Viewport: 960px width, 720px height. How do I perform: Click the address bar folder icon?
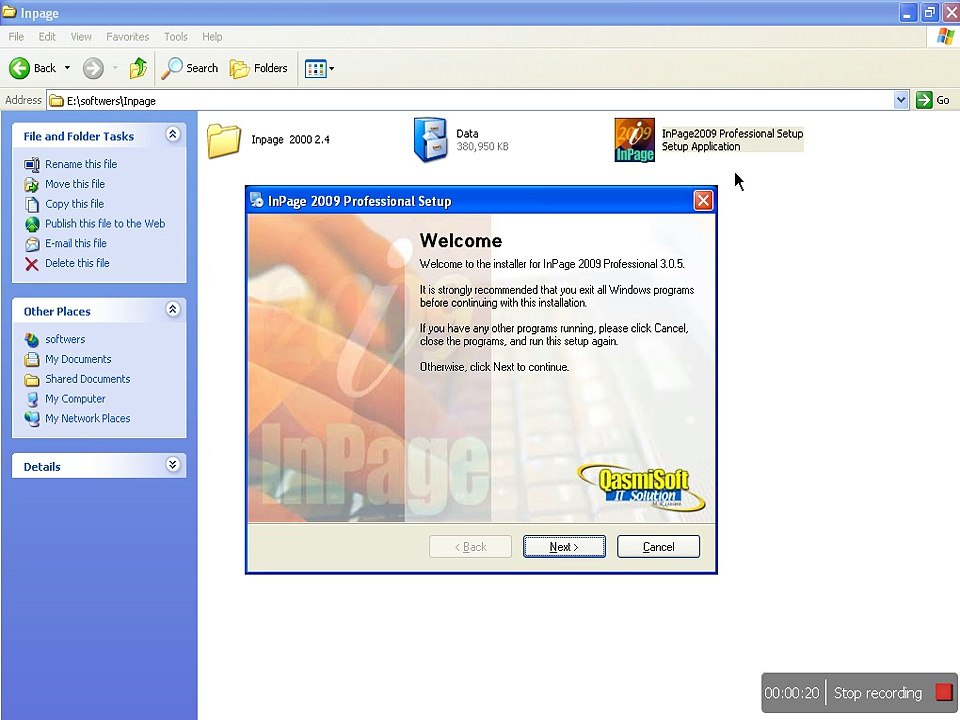click(56, 100)
